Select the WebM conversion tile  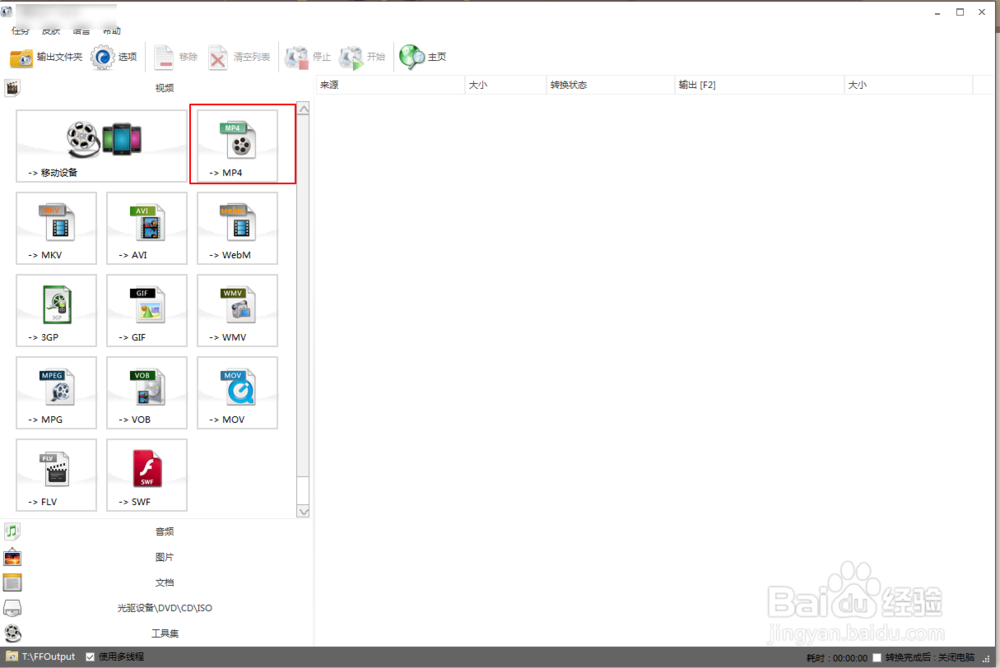pyautogui.click(x=237, y=228)
